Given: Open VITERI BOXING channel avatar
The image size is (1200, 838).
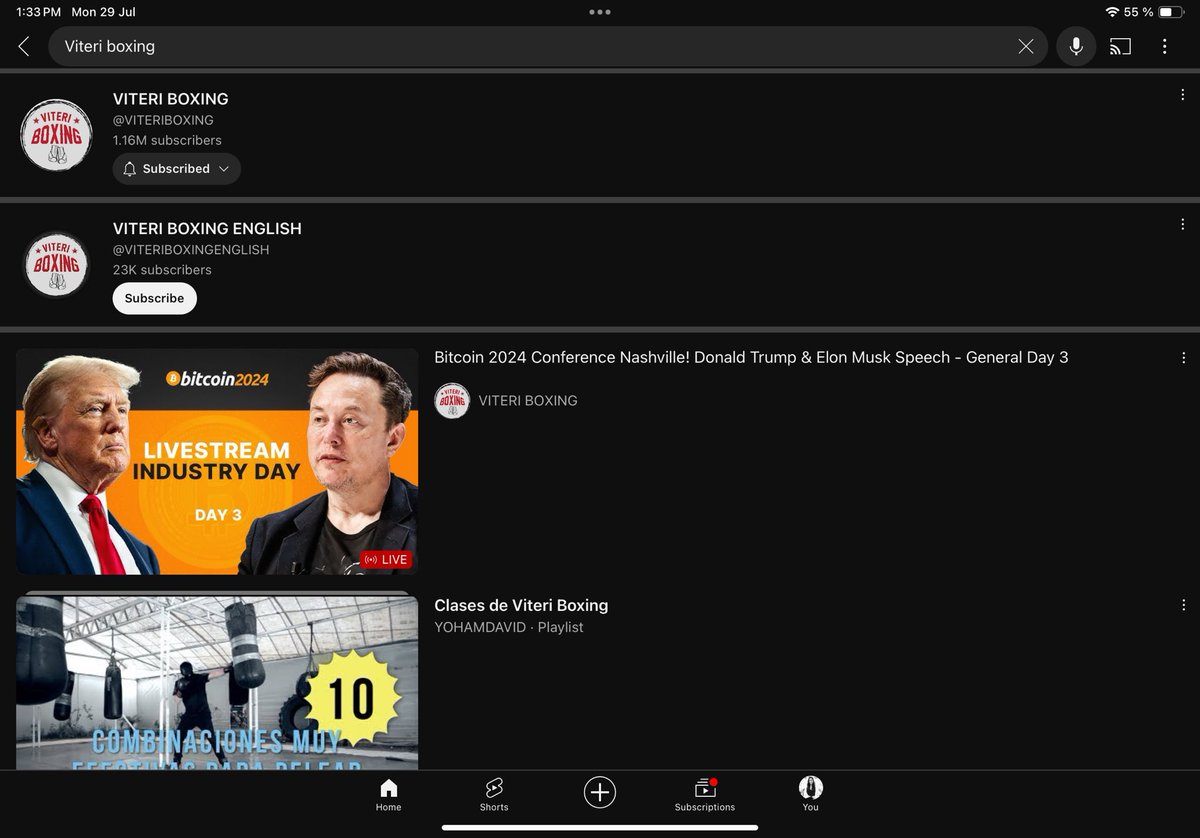Looking at the screenshot, I should pos(56,135).
